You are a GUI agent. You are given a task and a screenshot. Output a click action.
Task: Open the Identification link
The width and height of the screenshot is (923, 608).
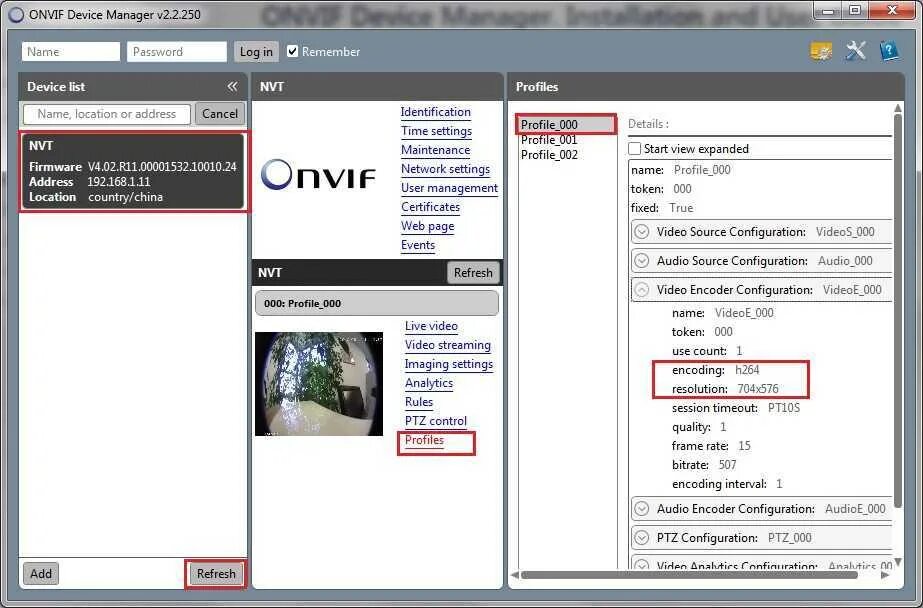point(436,112)
